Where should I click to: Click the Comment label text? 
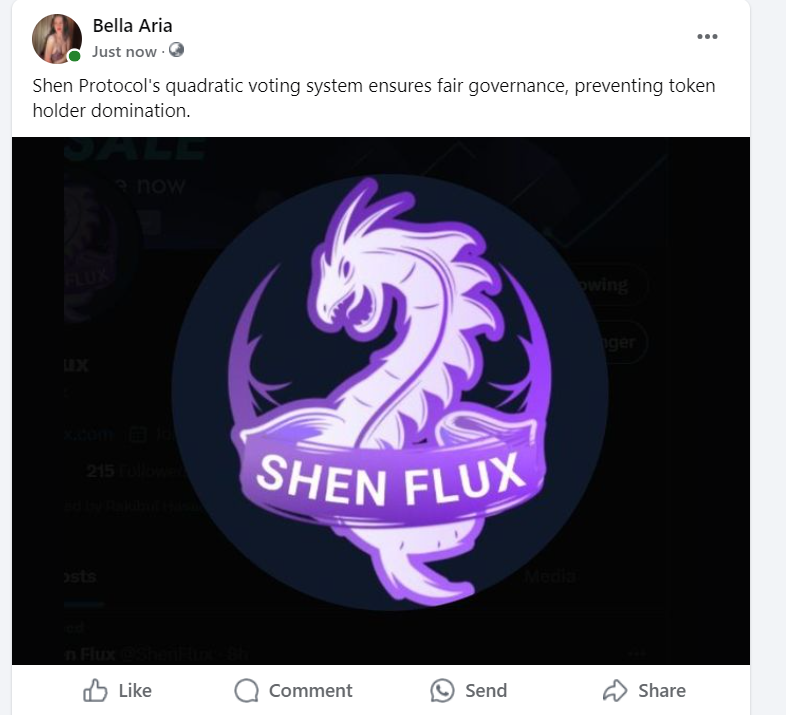pyautogui.click(x=311, y=690)
